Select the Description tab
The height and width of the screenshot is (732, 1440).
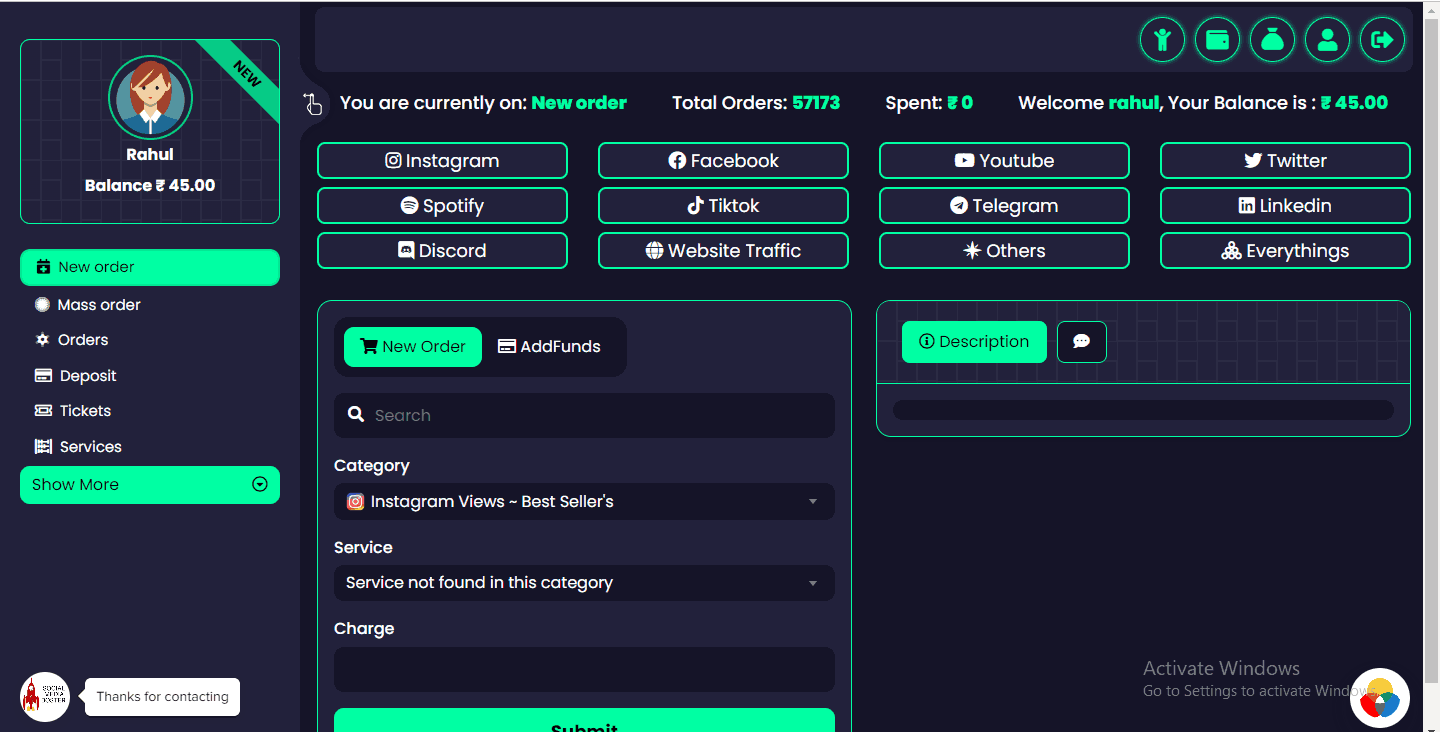pyautogui.click(x=974, y=342)
